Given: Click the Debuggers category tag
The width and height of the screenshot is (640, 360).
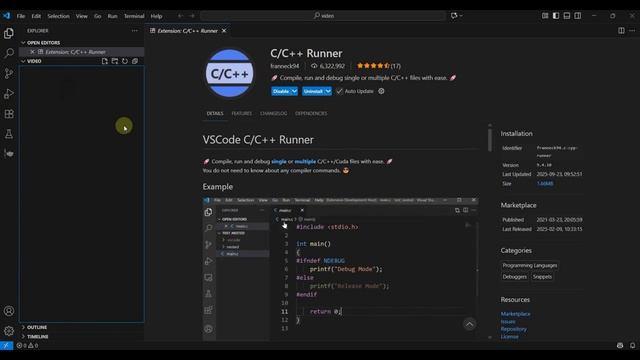Looking at the screenshot, I should [x=514, y=277].
